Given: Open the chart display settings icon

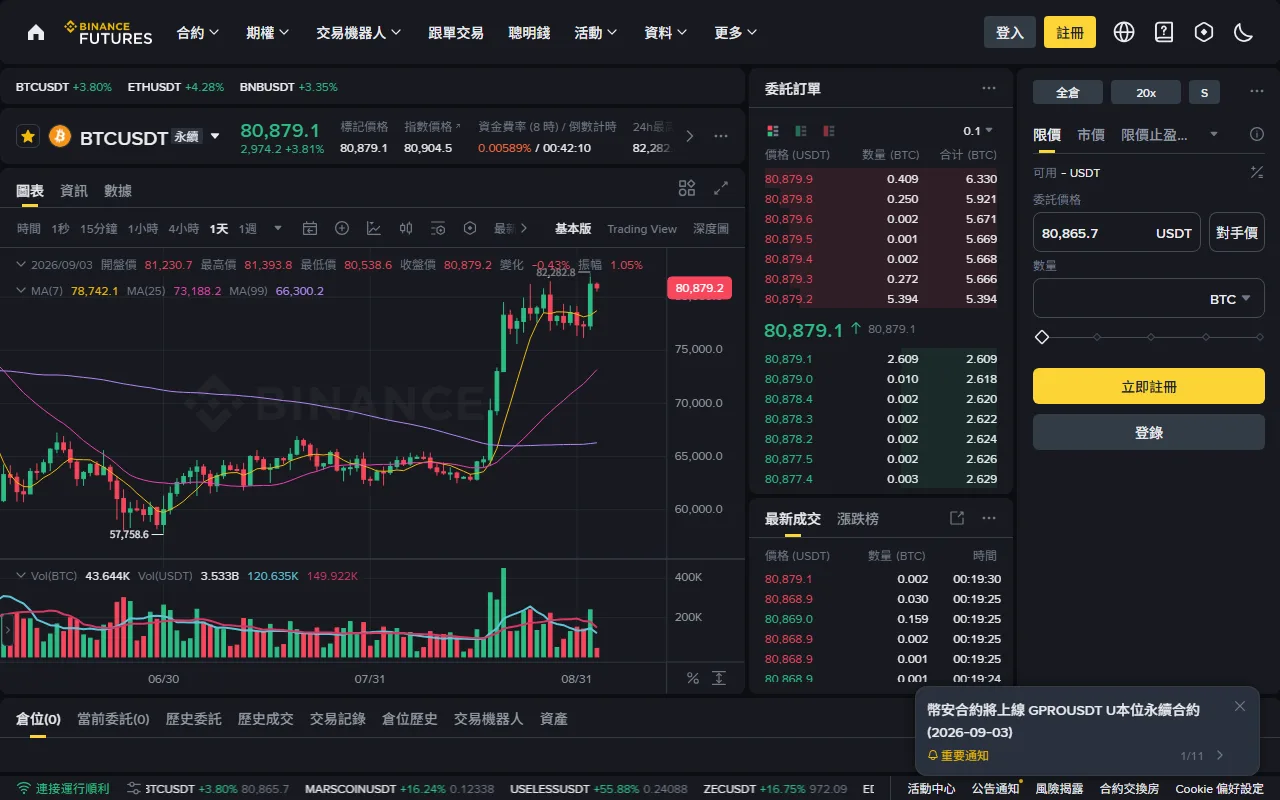Looking at the screenshot, I should click(x=438, y=228).
